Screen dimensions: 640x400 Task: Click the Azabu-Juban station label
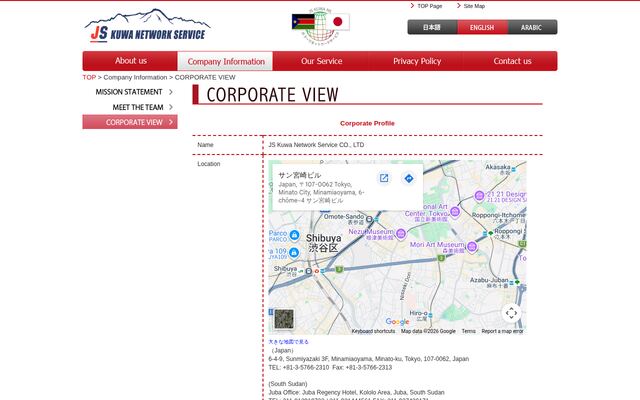(x=489, y=282)
